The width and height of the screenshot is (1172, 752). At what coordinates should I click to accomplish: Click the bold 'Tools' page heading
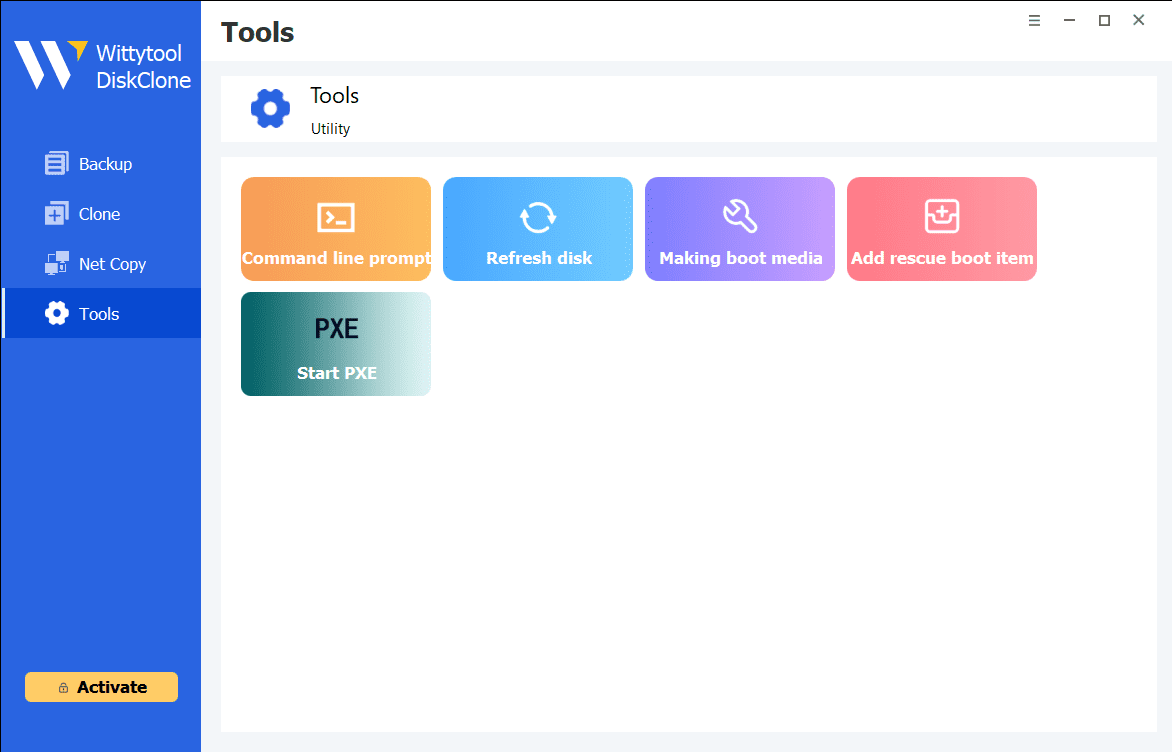point(258,32)
